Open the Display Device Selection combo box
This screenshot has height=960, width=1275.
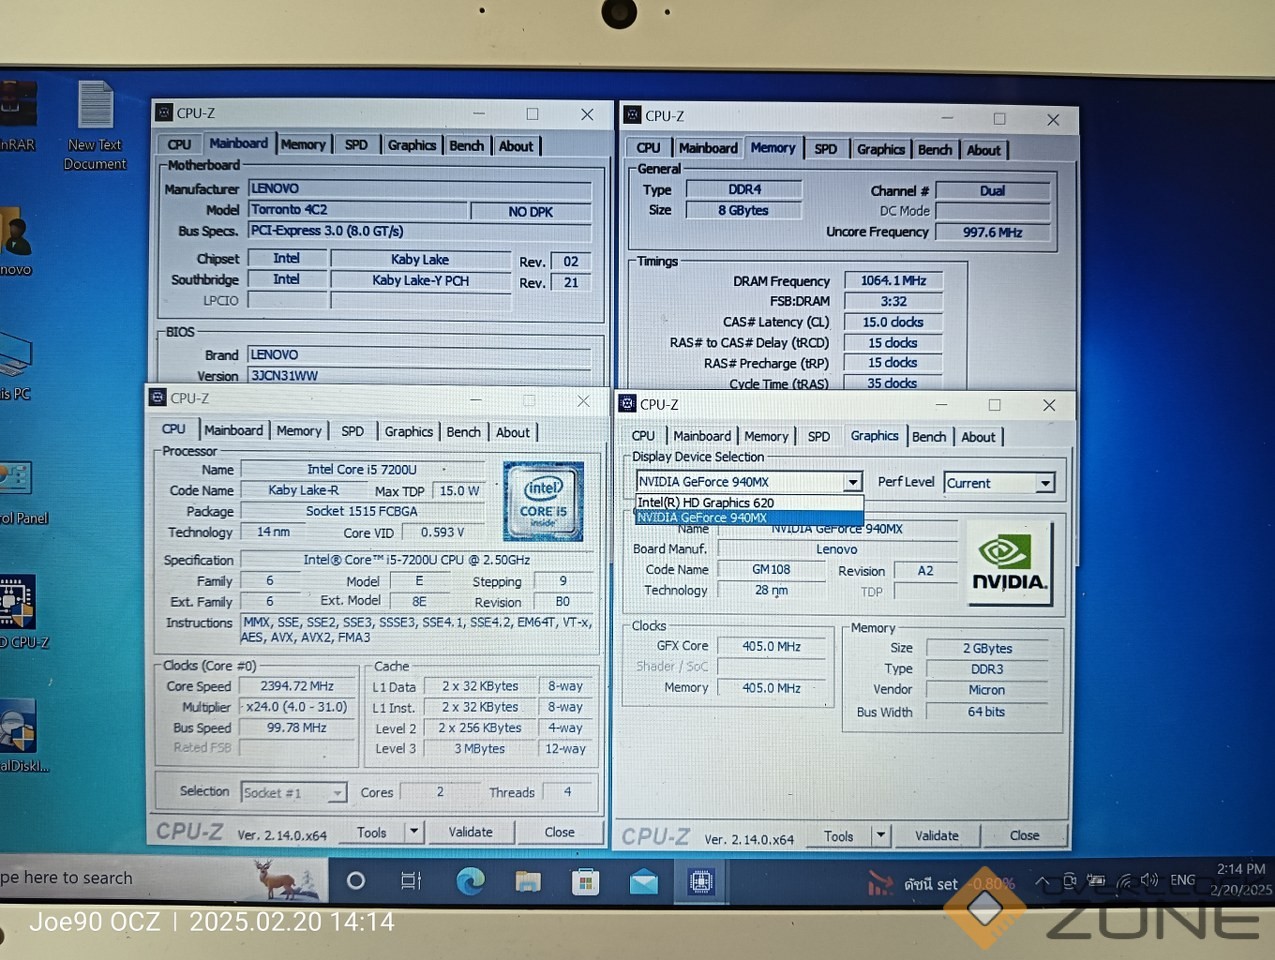[749, 482]
